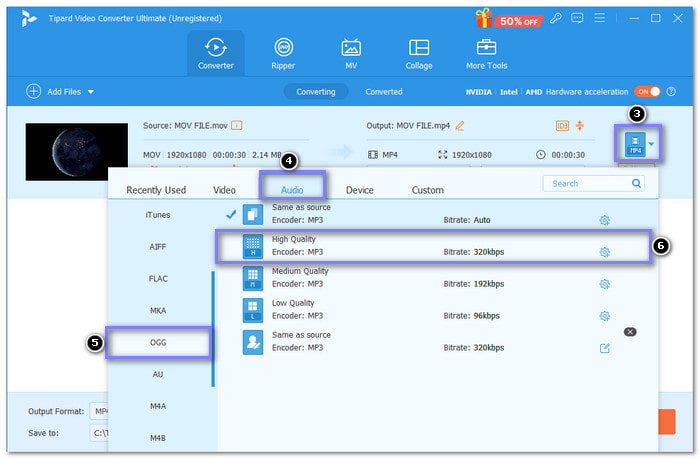Choose Low Quality profile name text
The image size is (700, 459).
point(293,303)
